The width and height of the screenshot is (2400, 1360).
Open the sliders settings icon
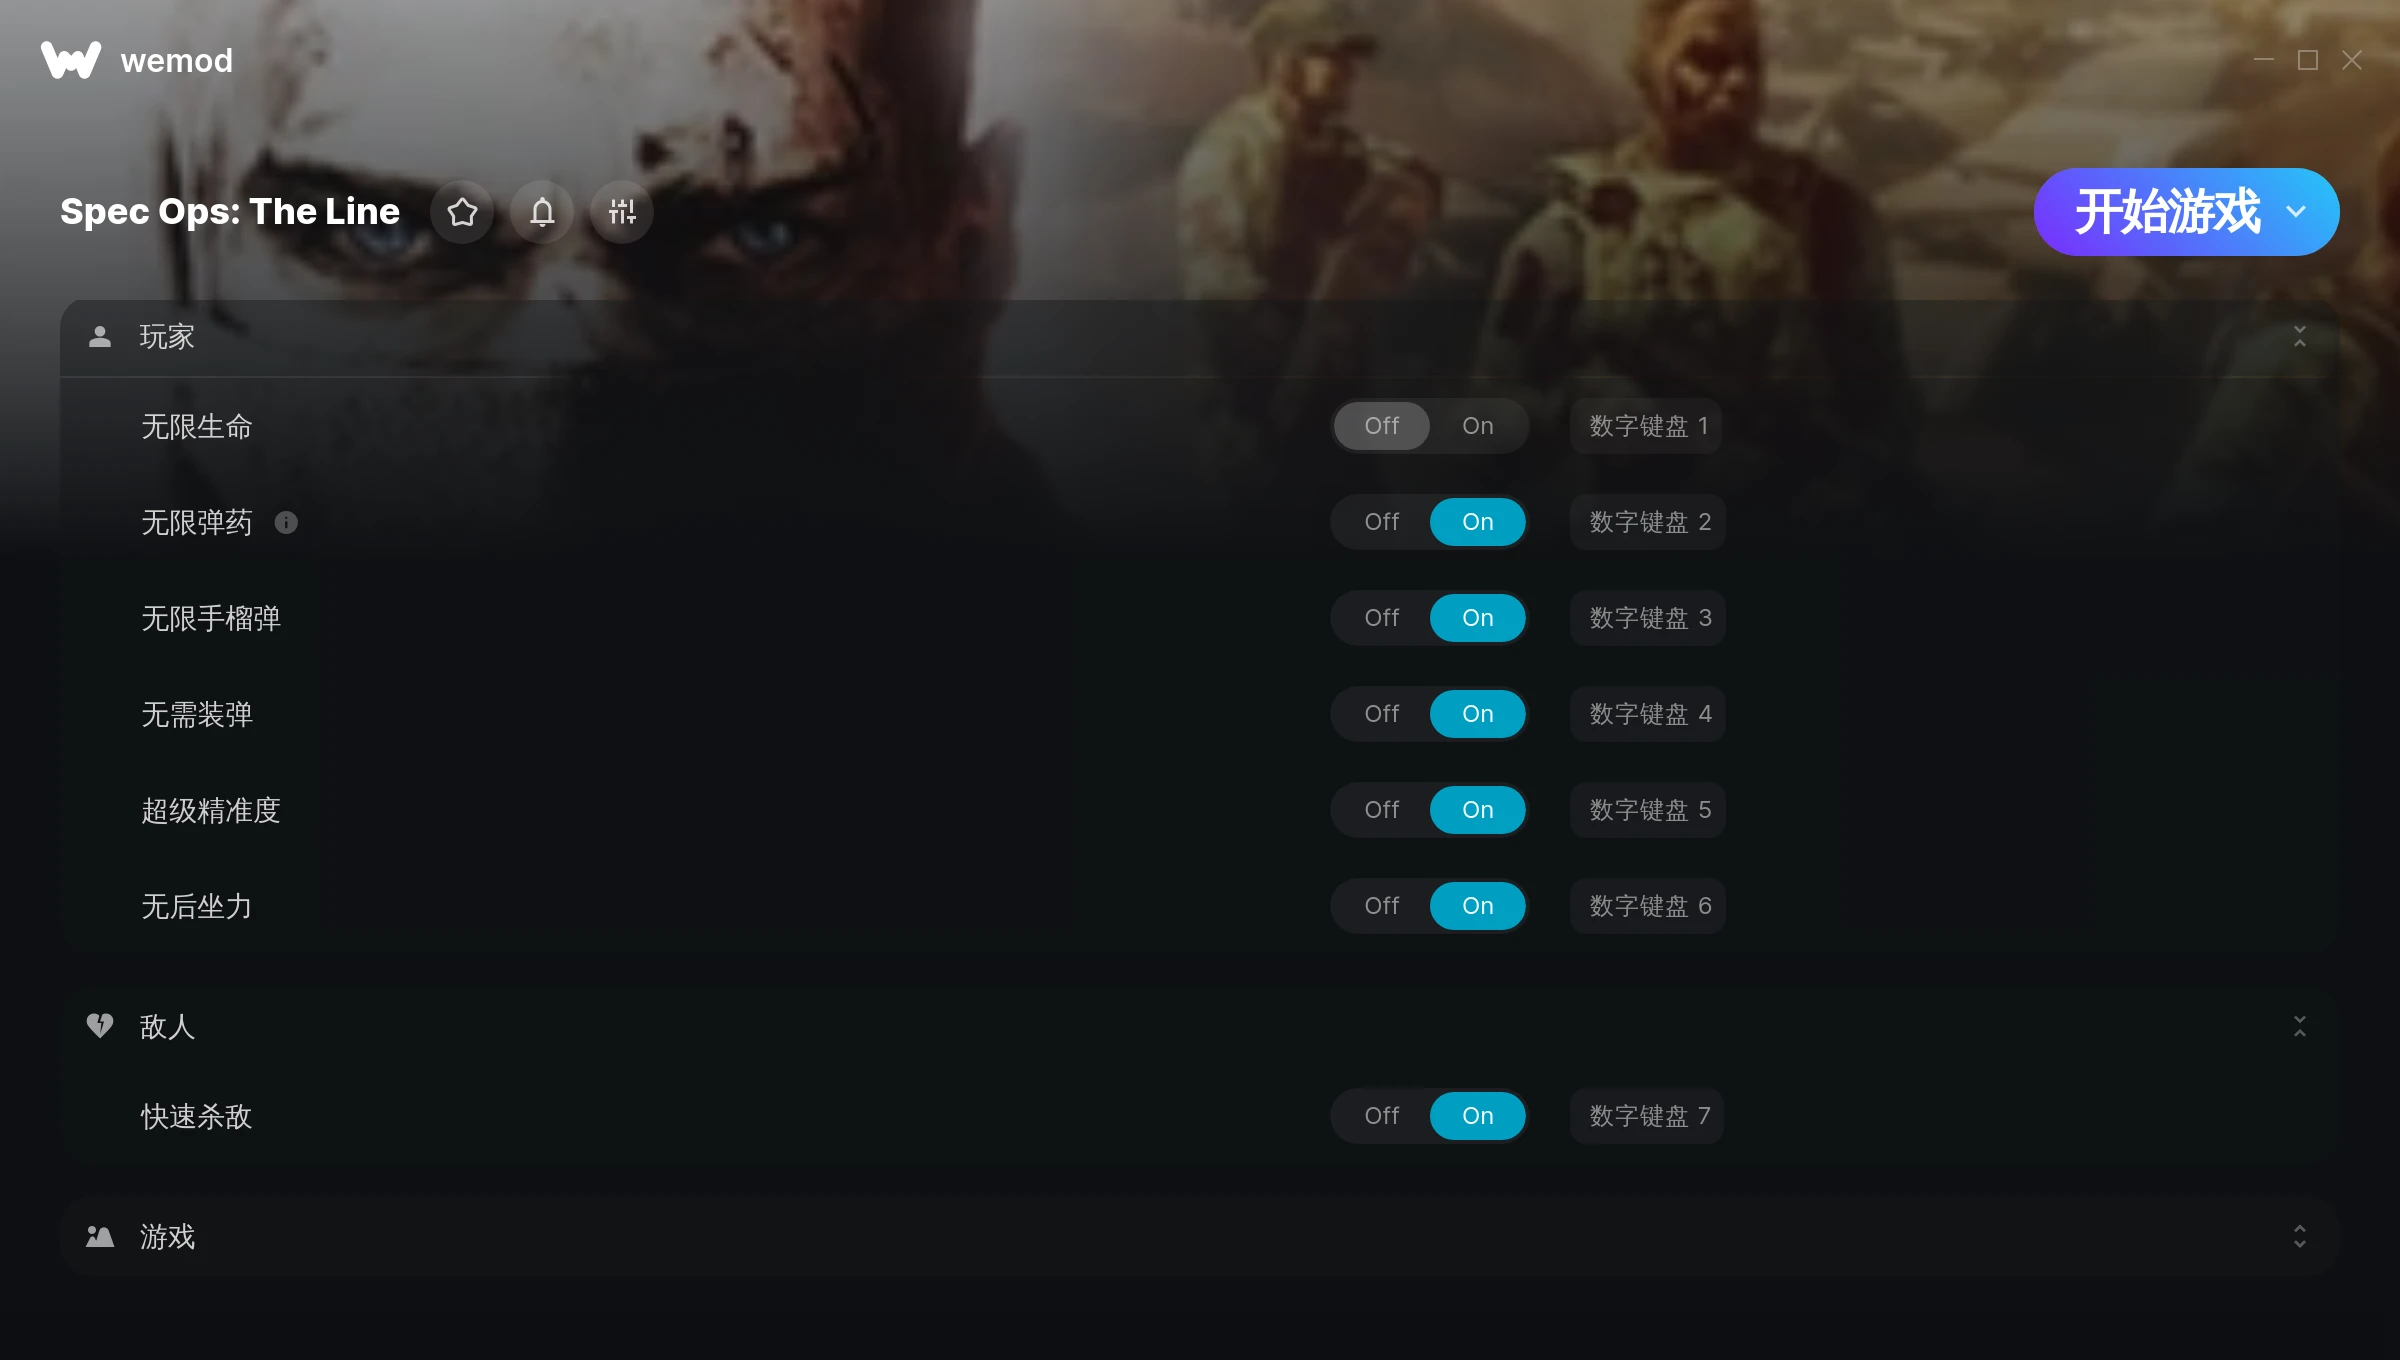coord(622,212)
